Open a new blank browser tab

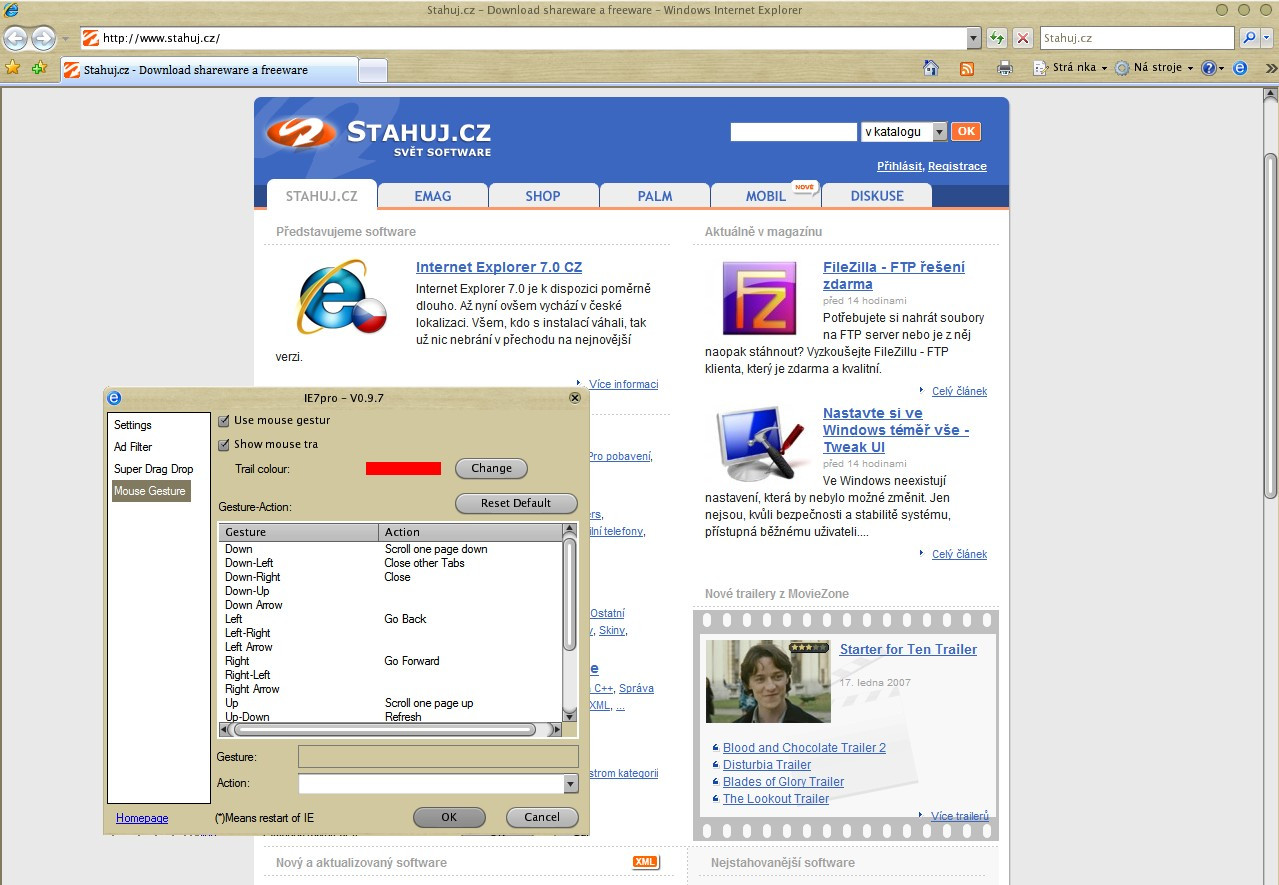click(x=373, y=70)
